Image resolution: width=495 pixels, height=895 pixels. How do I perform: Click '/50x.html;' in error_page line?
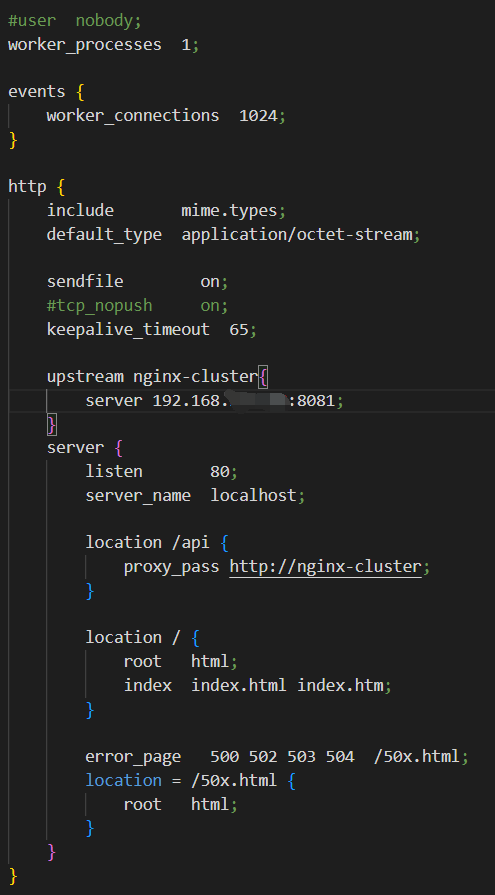click(x=421, y=757)
